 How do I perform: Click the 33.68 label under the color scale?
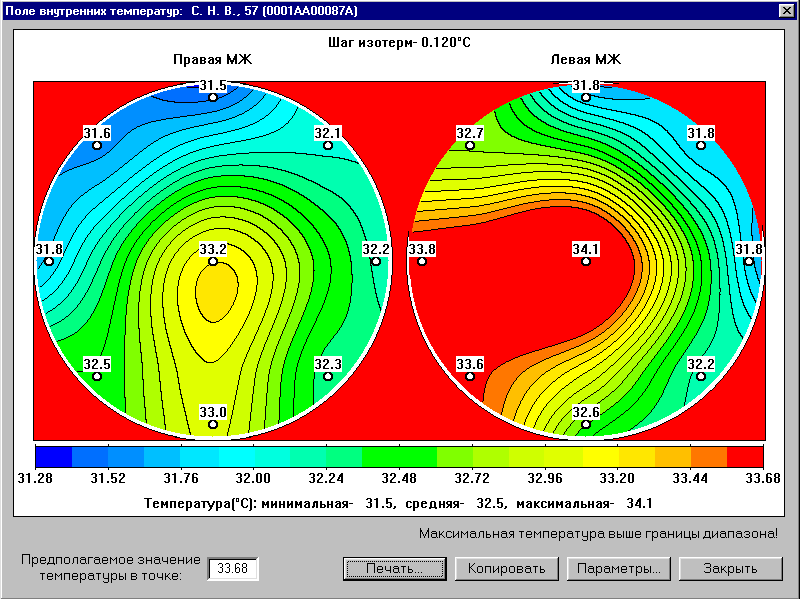[x=763, y=478]
